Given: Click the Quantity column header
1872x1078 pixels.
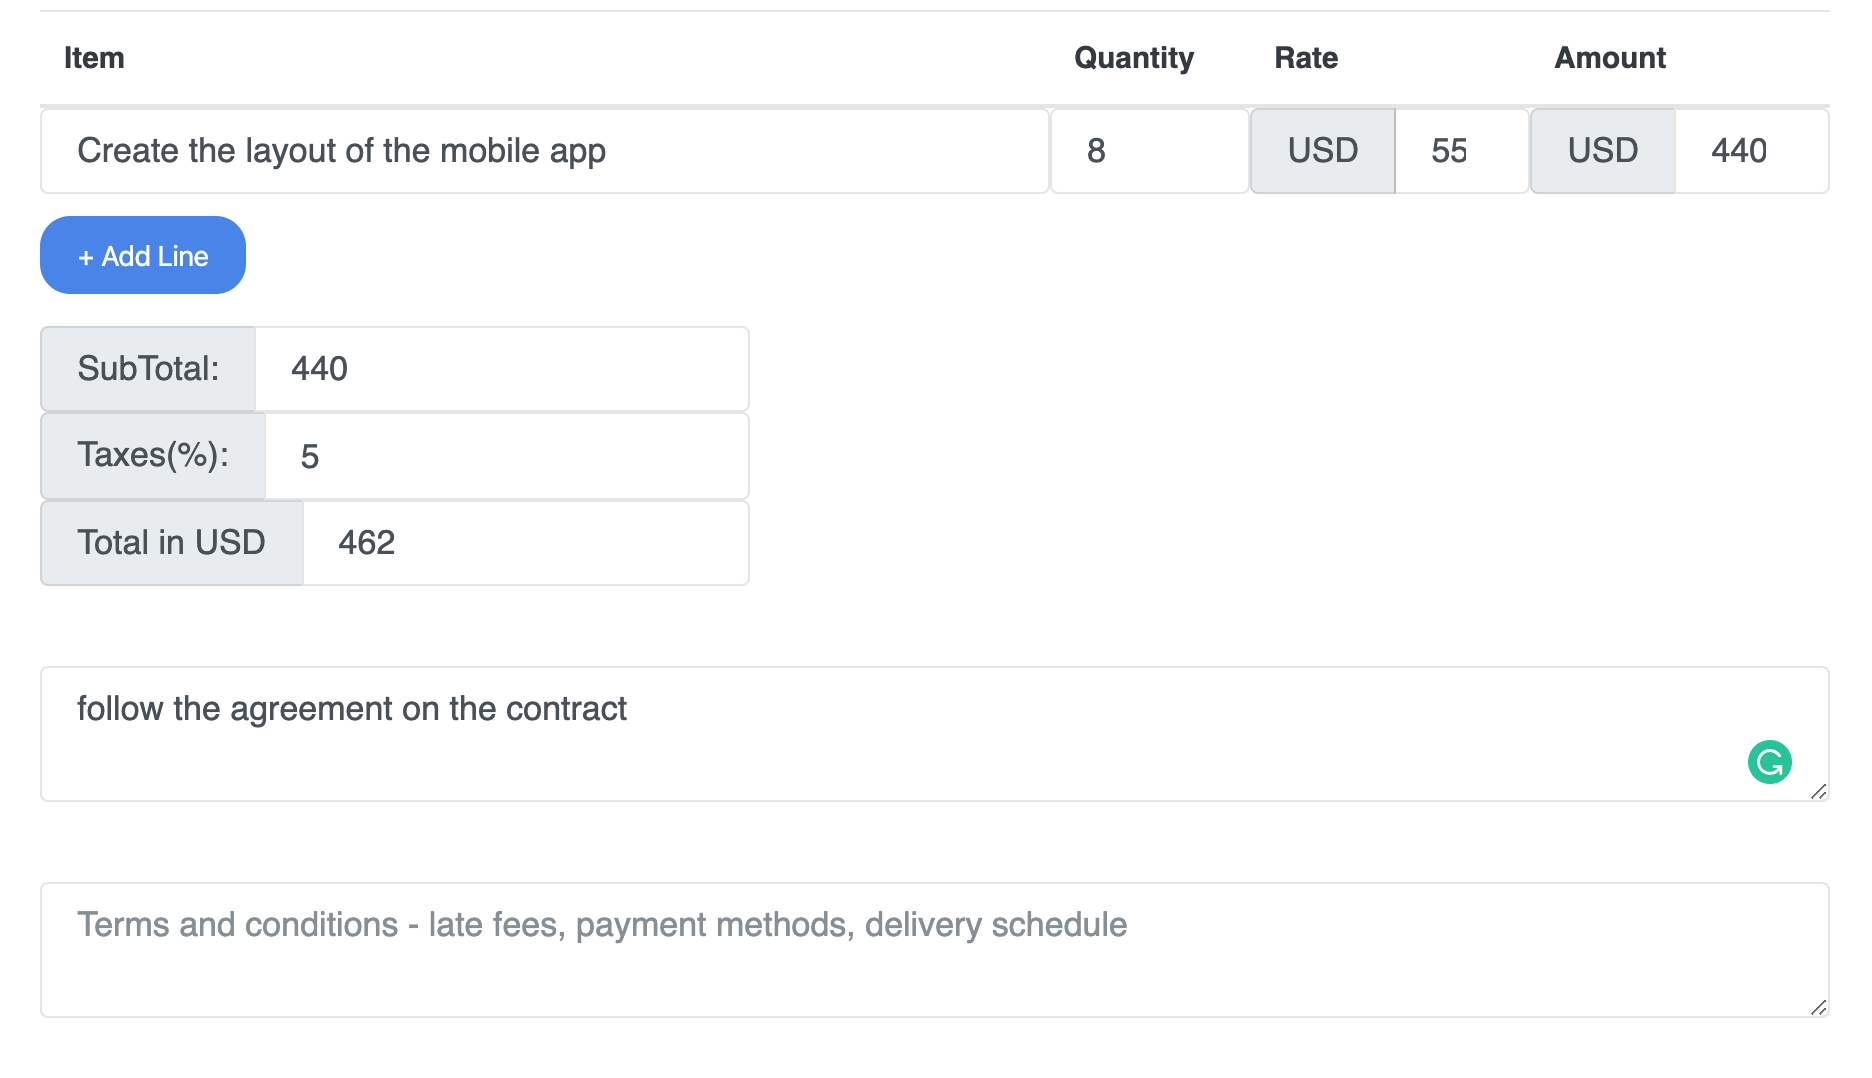Looking at the screenshot, I should tap(1133, 58).
